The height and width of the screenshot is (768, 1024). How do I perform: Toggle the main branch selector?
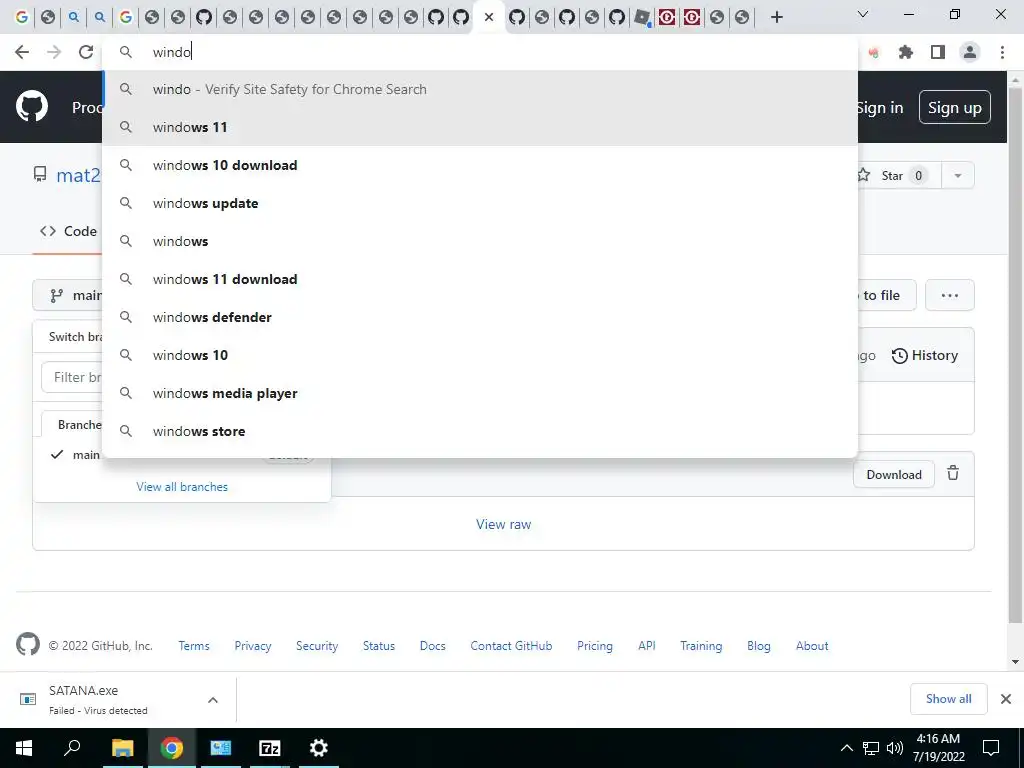68,296
